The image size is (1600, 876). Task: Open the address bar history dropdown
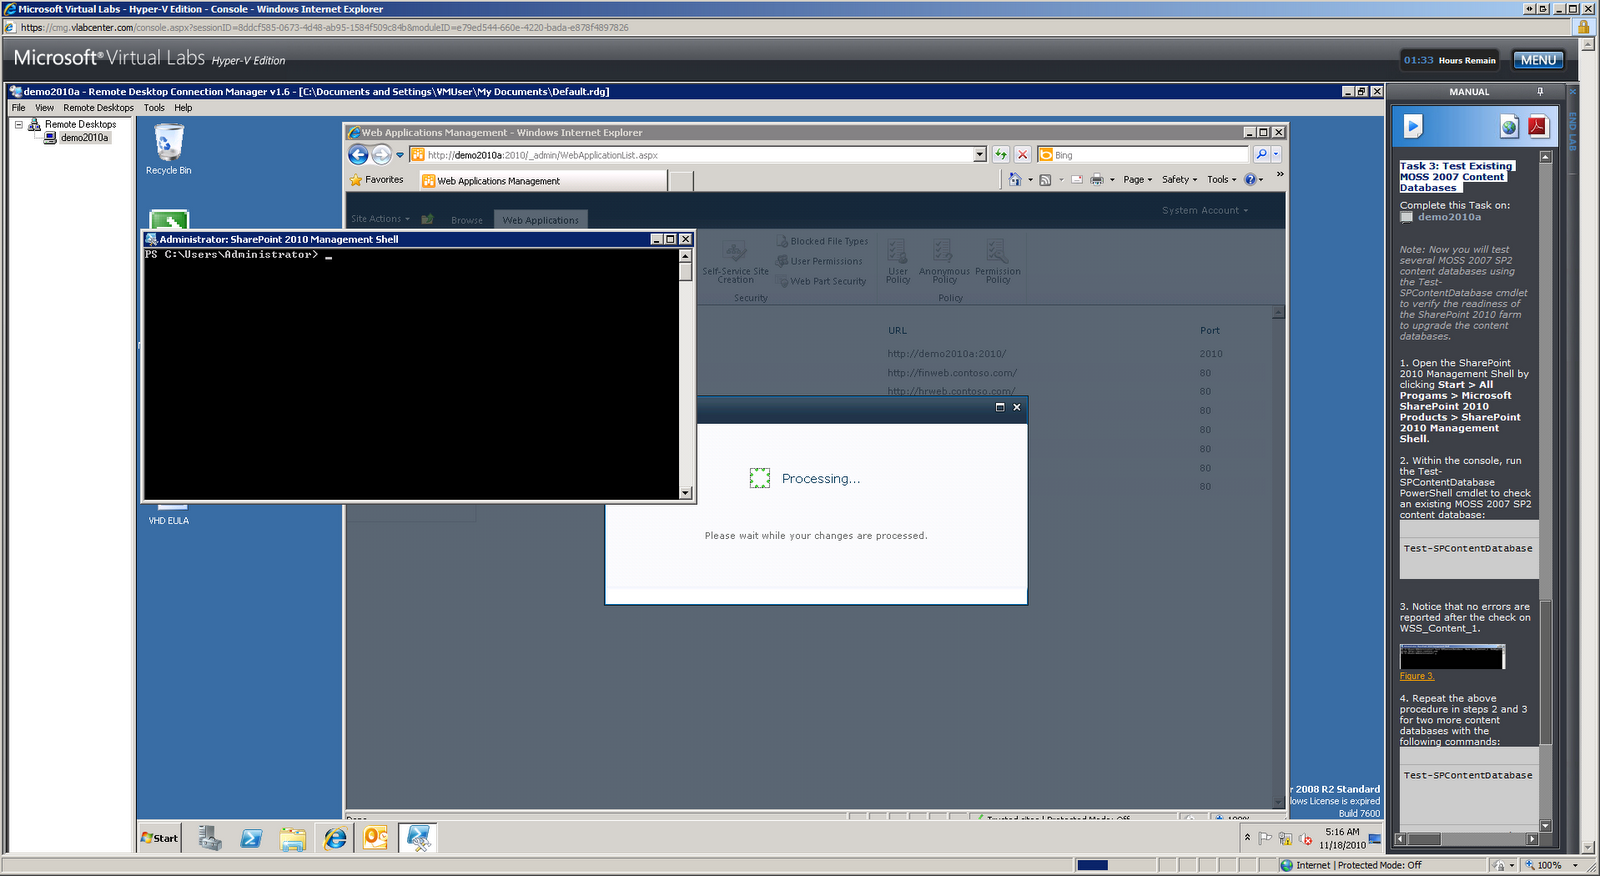pyautogui.click(x=980, y=155)
